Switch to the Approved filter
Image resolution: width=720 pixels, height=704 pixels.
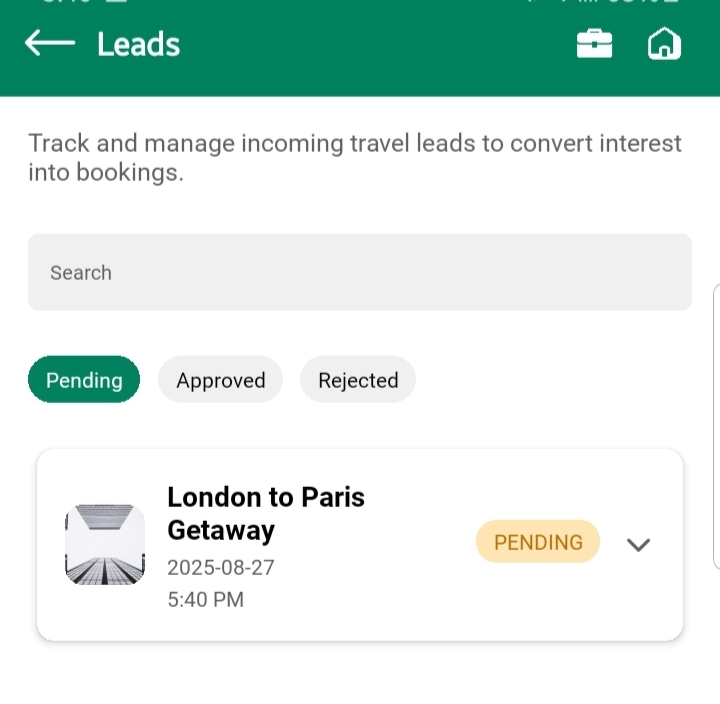click(x=221, y=380)
